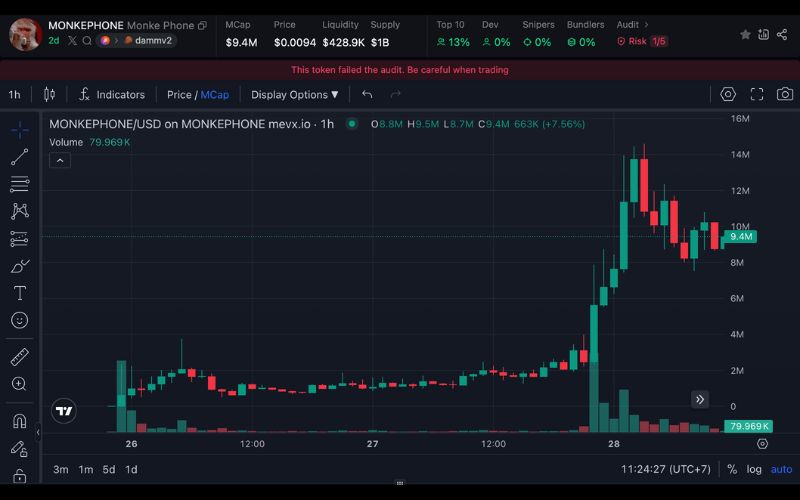Image resolution: width=800 pixels, height=500 pixels.
Task: Open the Risk 1/5 audit badge
Action: click(642, 41)
